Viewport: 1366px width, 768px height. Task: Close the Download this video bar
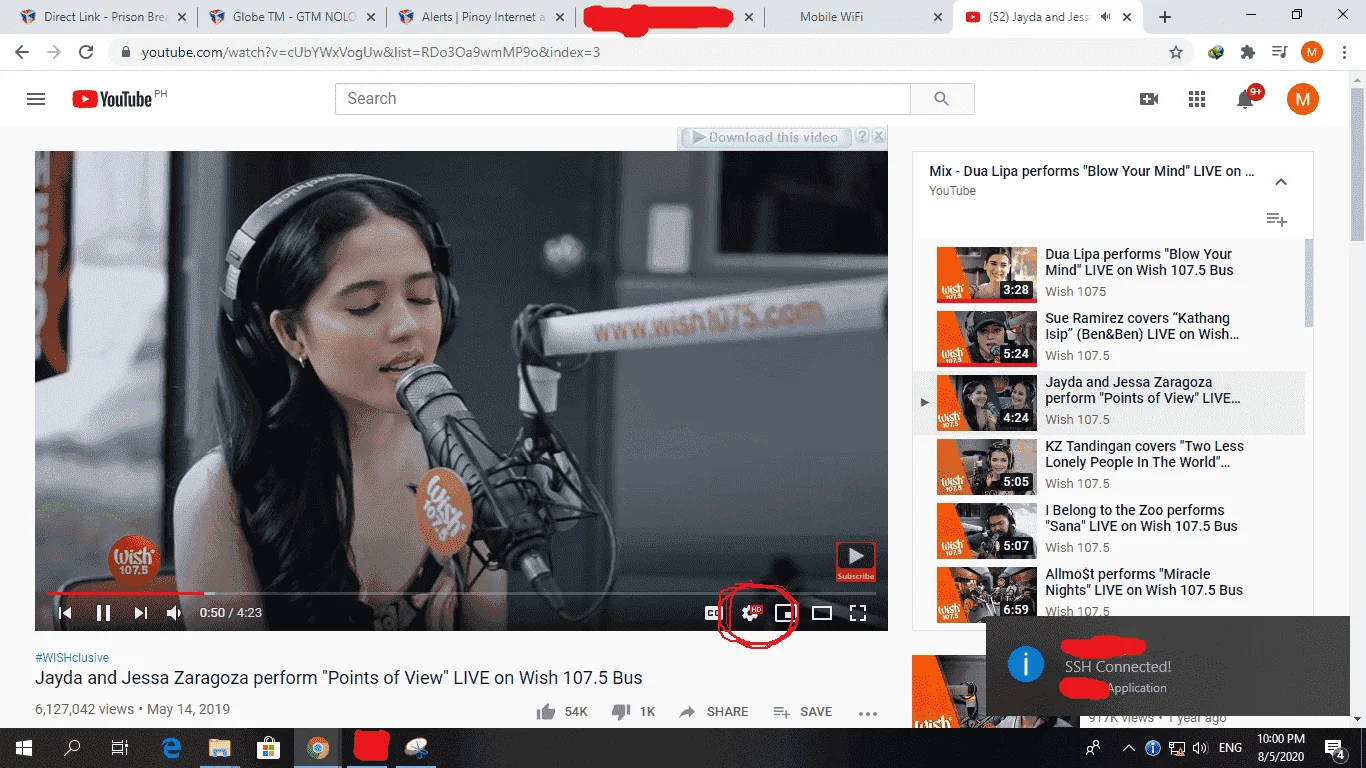878,137
